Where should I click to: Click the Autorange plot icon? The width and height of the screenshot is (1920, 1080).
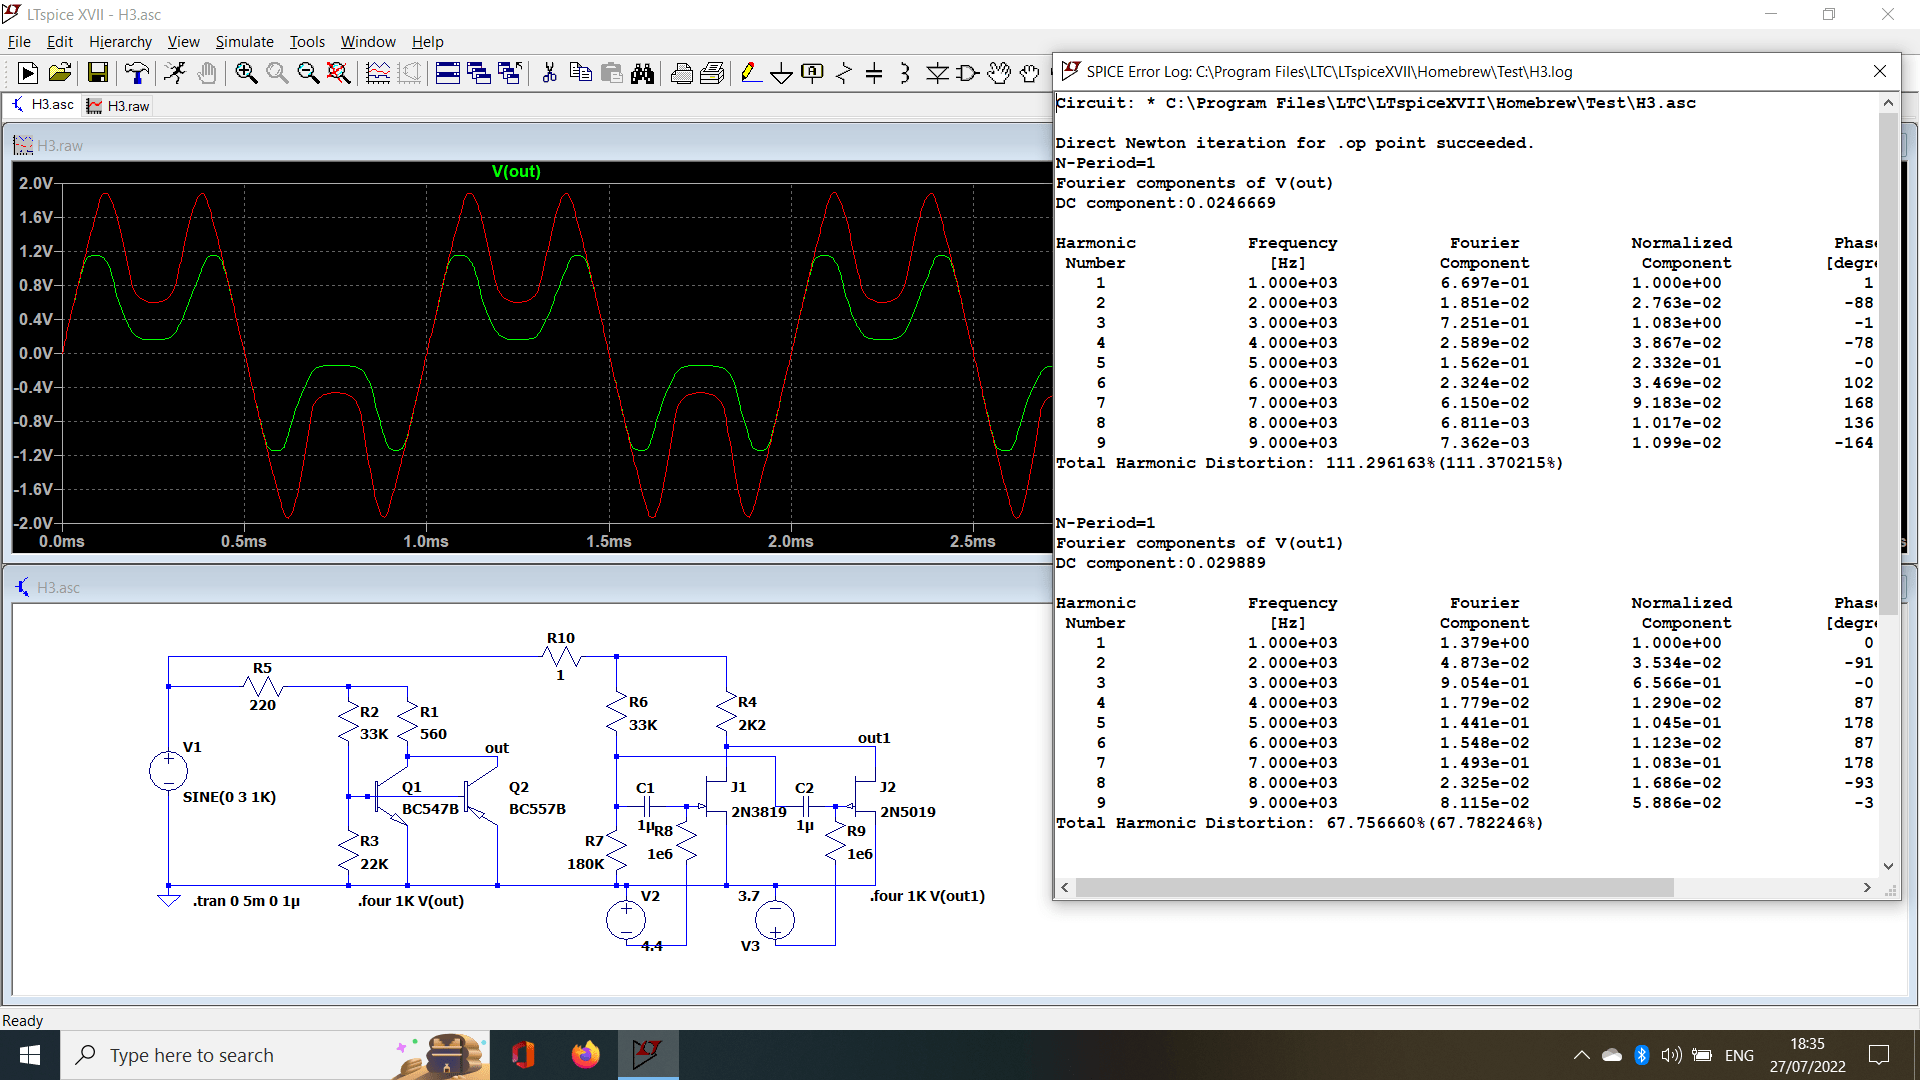tap(378, 72)
